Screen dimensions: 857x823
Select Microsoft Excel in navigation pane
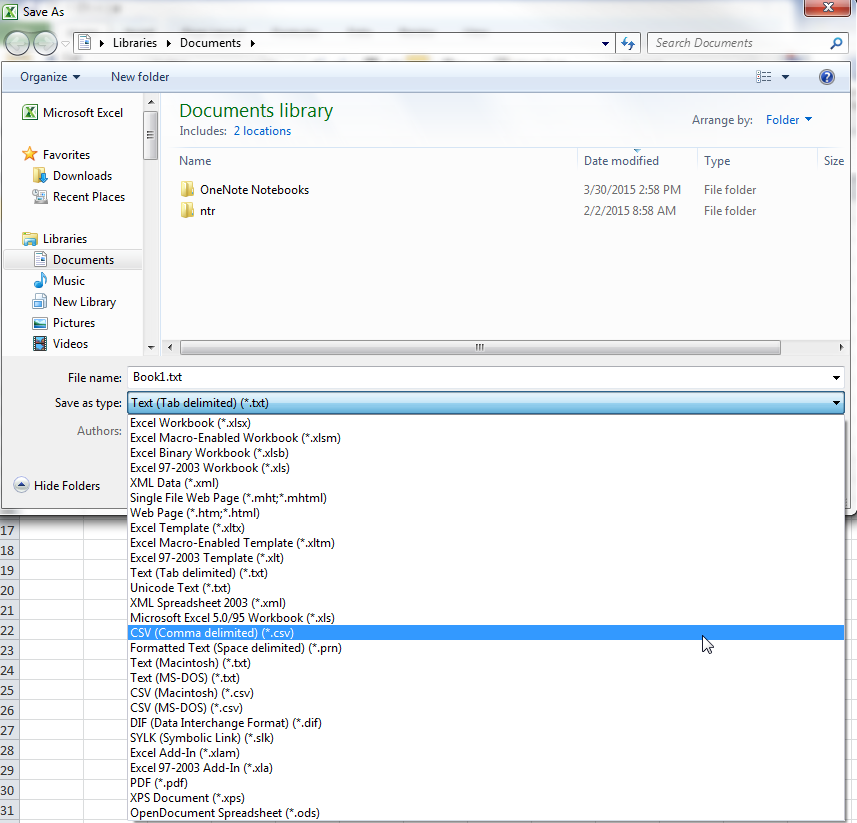tap(72, 113)
